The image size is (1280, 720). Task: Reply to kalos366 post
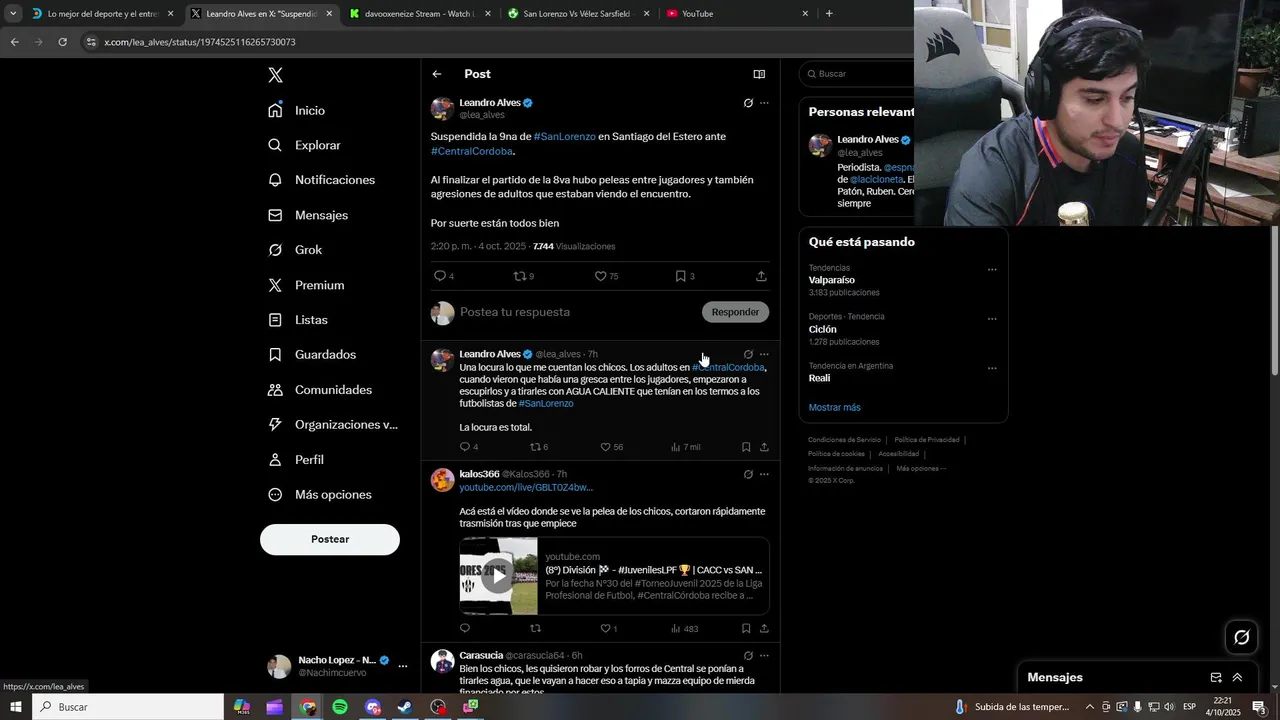point(464,629)
